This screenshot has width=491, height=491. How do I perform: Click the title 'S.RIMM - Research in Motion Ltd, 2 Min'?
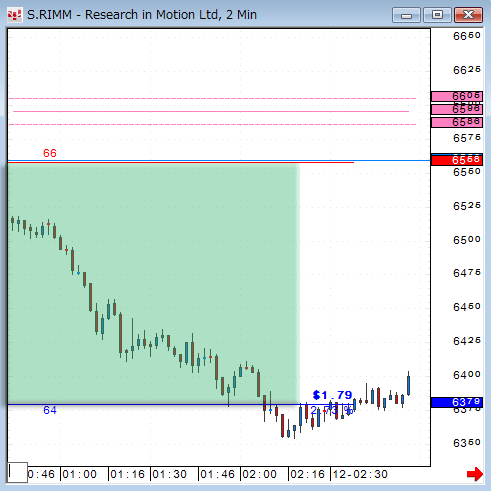(142, 15)
